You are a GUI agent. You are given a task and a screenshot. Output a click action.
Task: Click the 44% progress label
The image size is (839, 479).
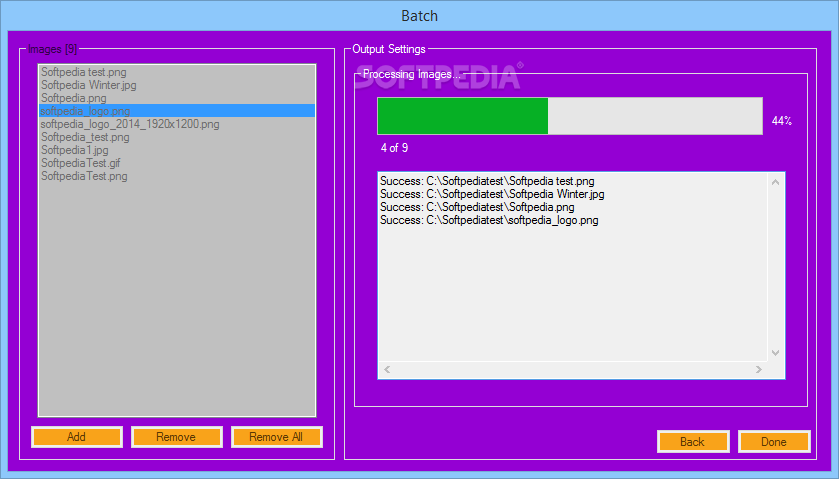coord(781,121)
